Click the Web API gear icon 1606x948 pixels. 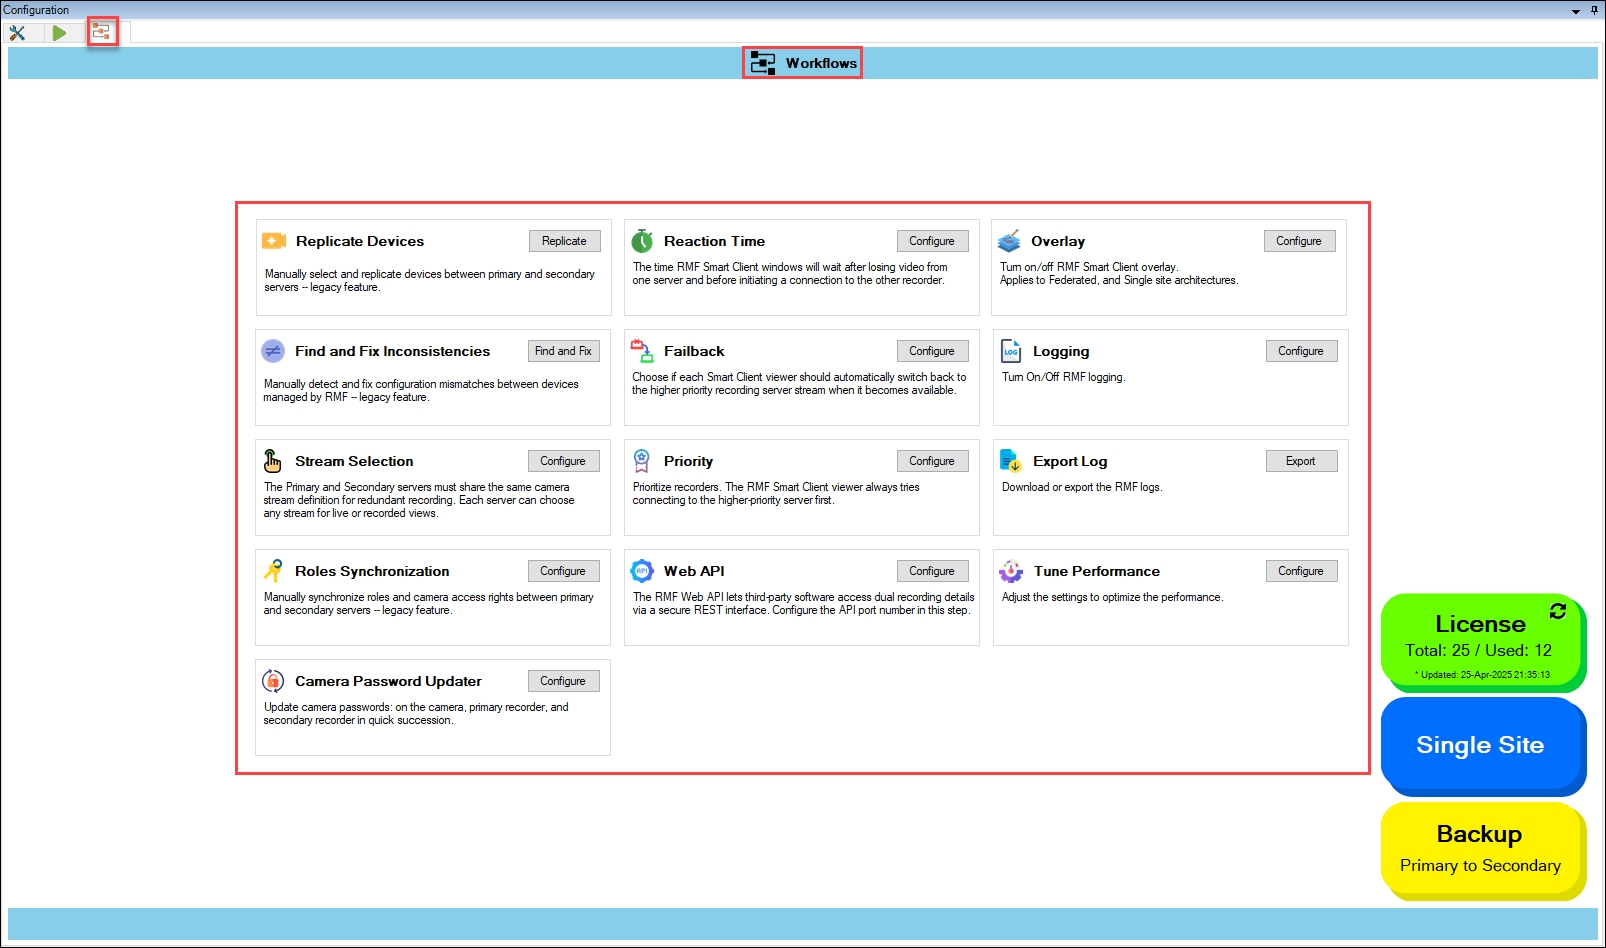[642, 571]
